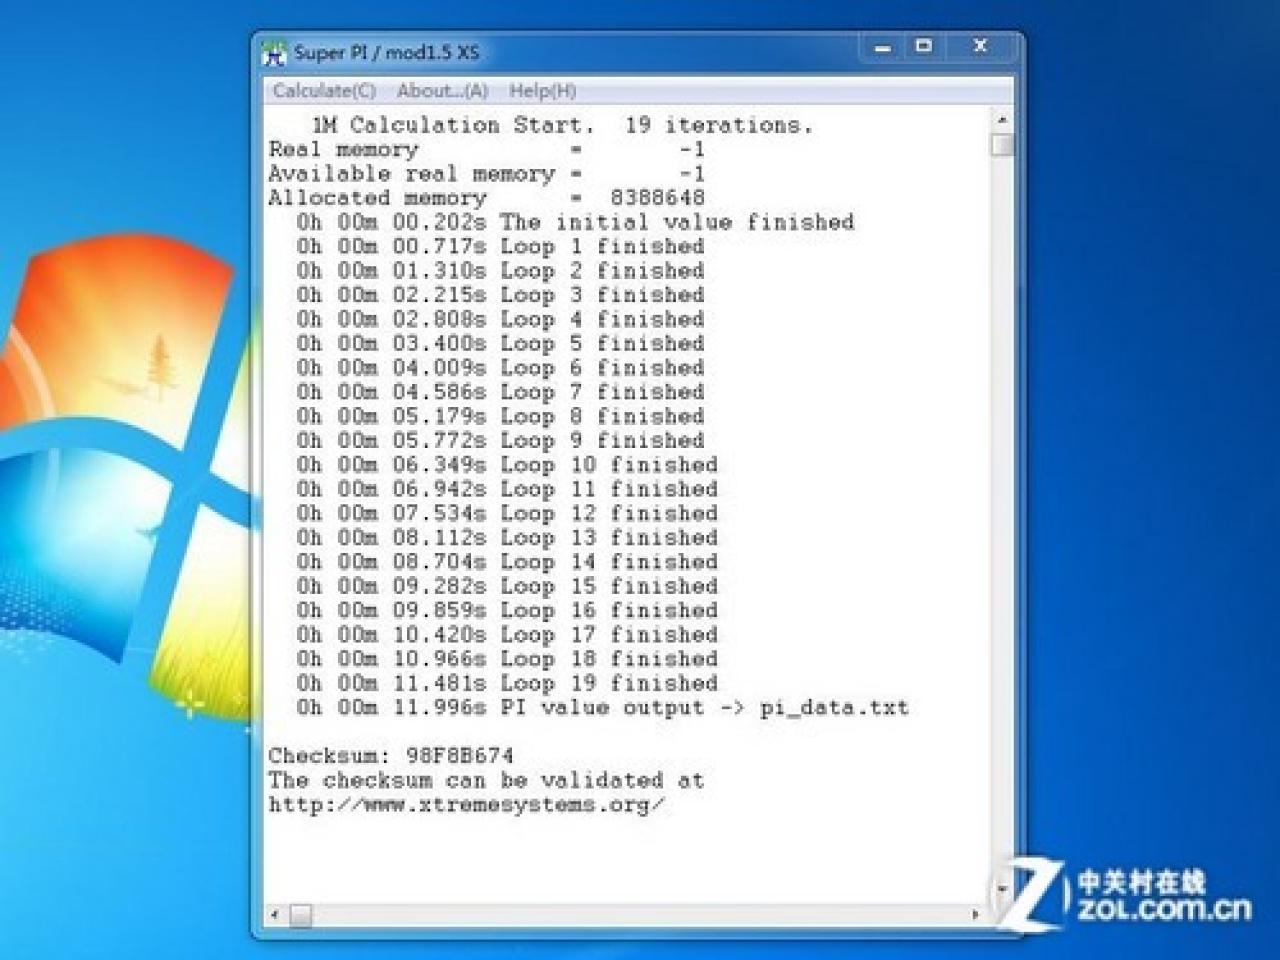The width and height of the screenshot is (1280, 960).
Task: Click the 'Loop 1 finished' line
Action: click(500, 247)
